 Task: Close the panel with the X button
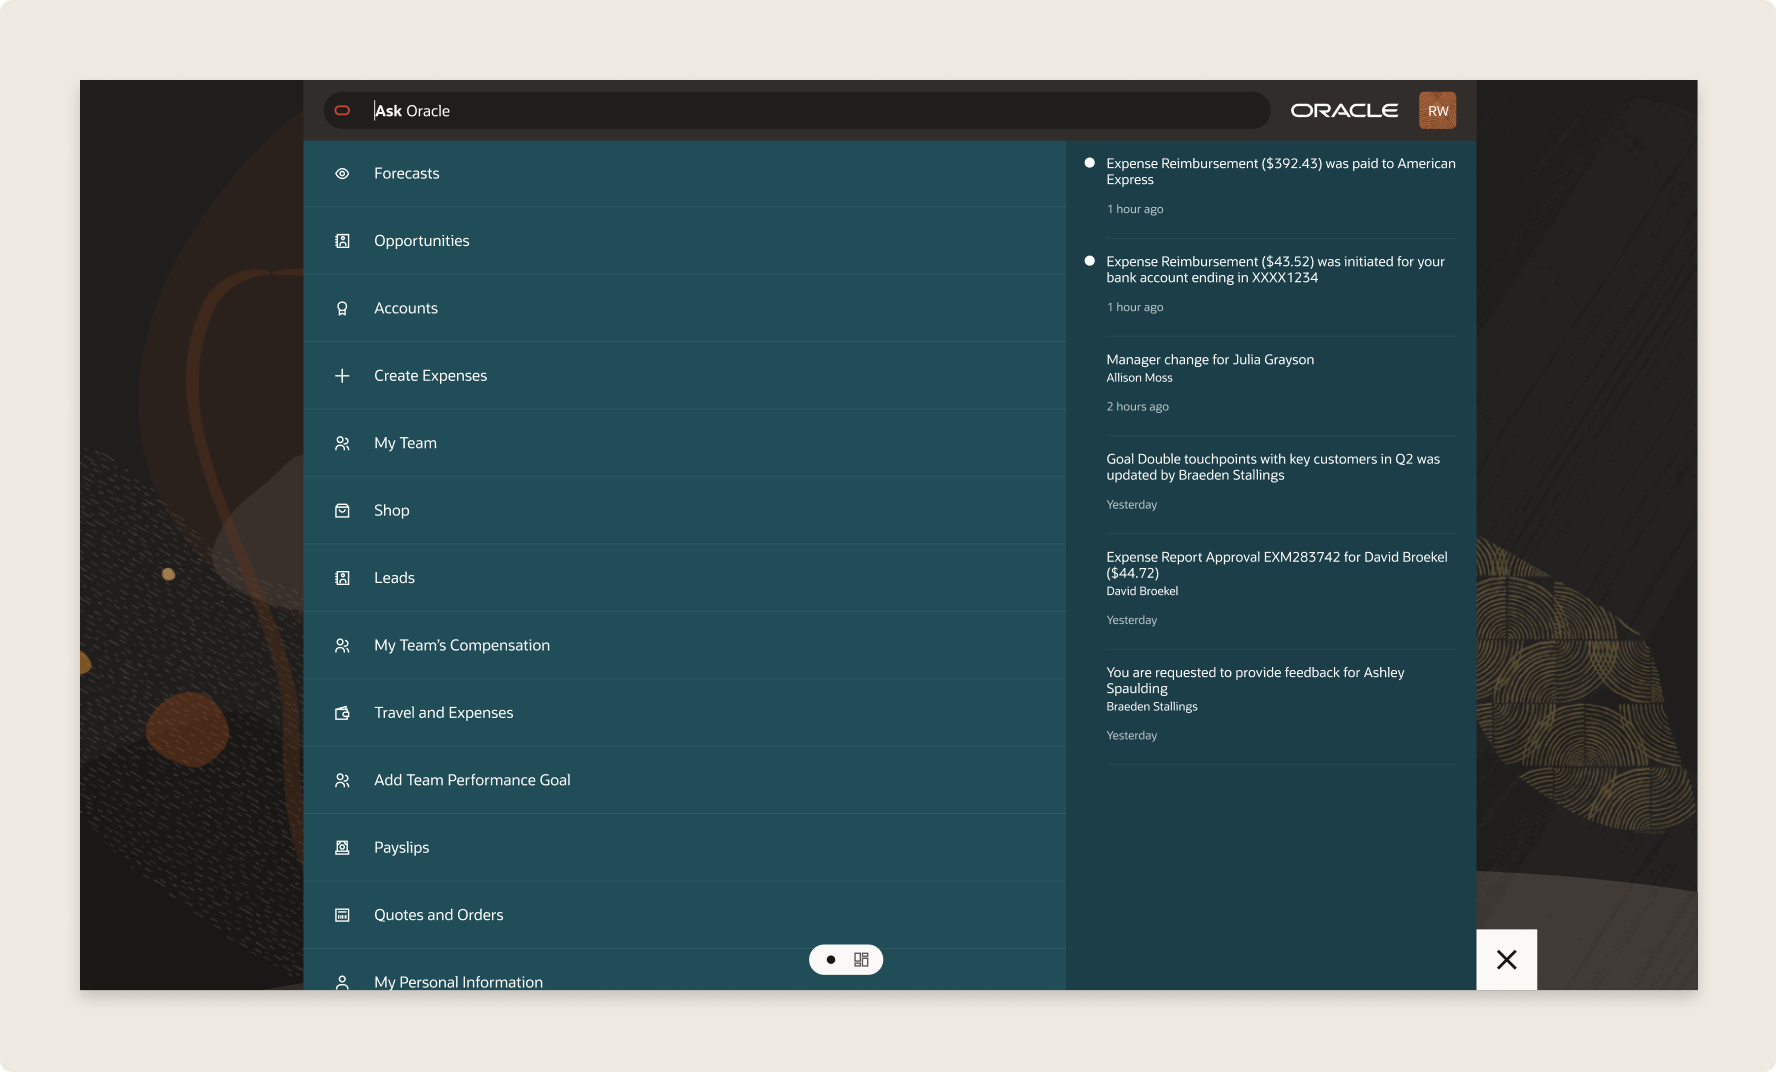(x=1506, y=960)
